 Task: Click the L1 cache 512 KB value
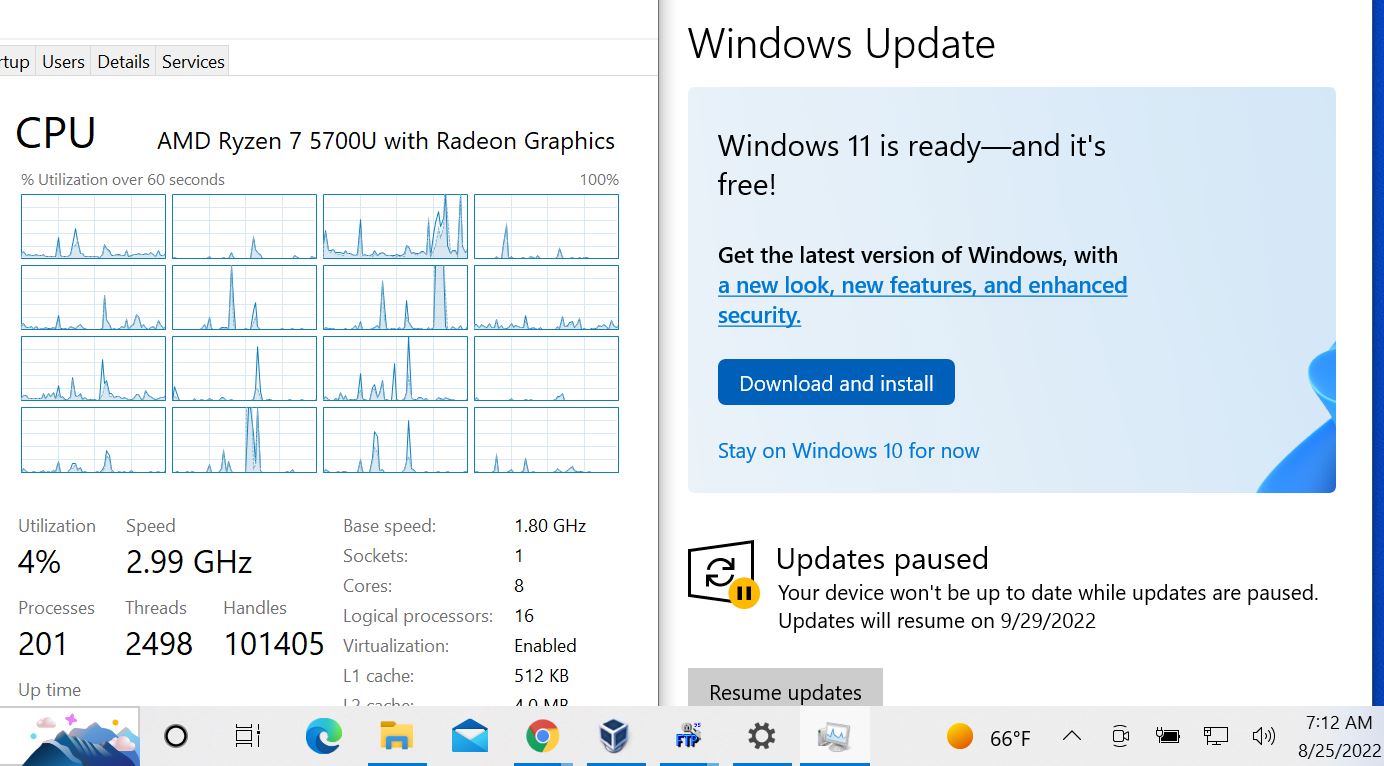pos(542,675)
